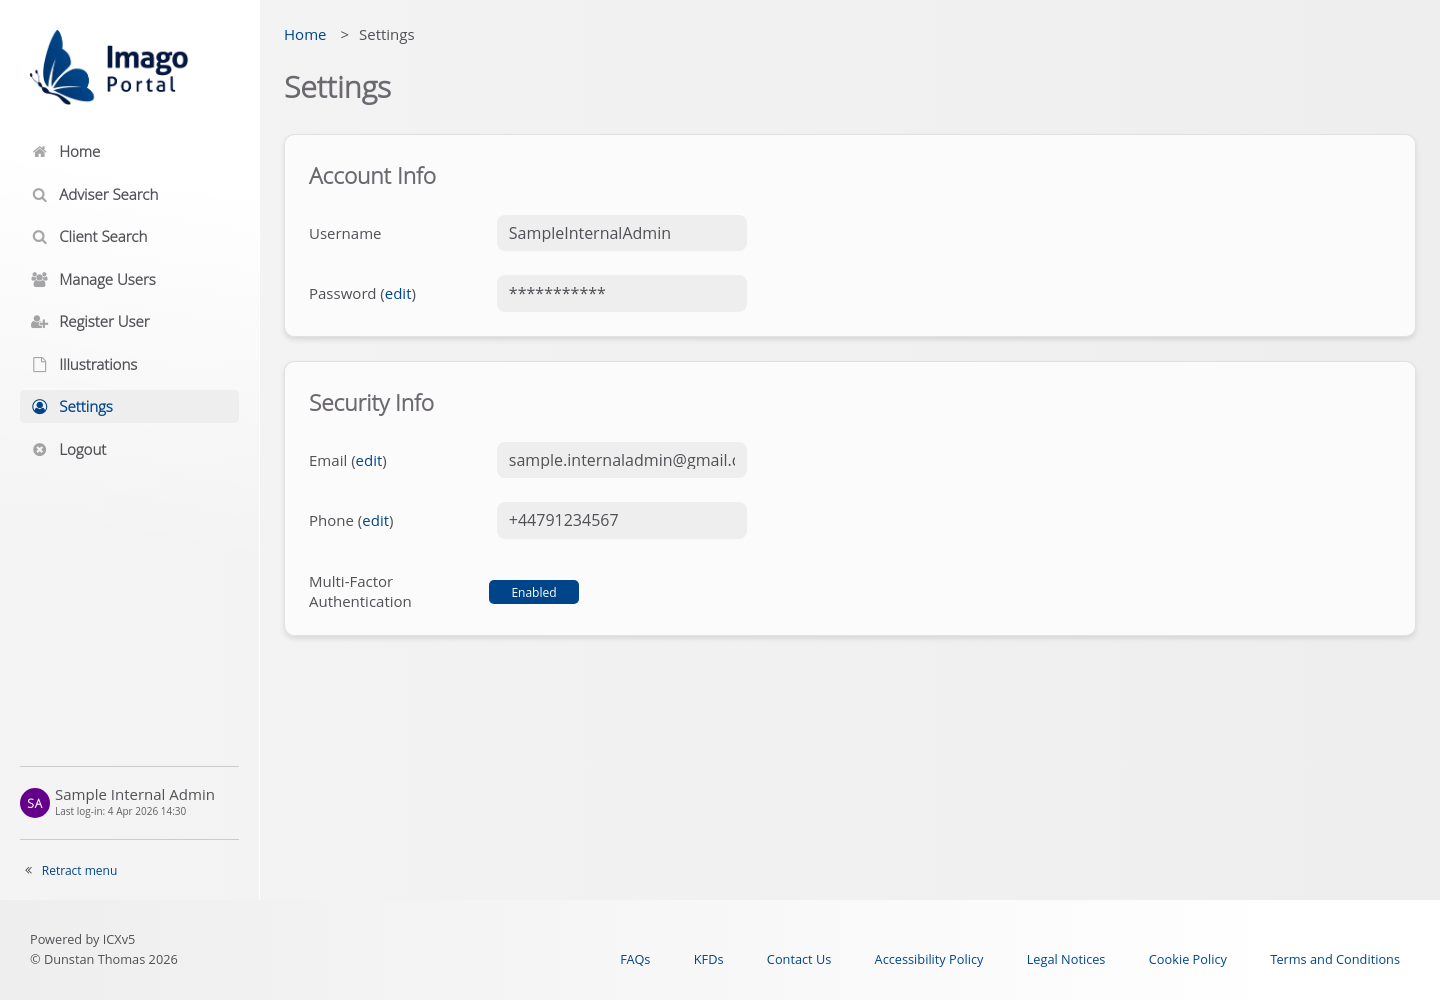Click the masked Password field
Image resolution: width=1440 pixels, height=1000 pixels.
click(622, 293)
